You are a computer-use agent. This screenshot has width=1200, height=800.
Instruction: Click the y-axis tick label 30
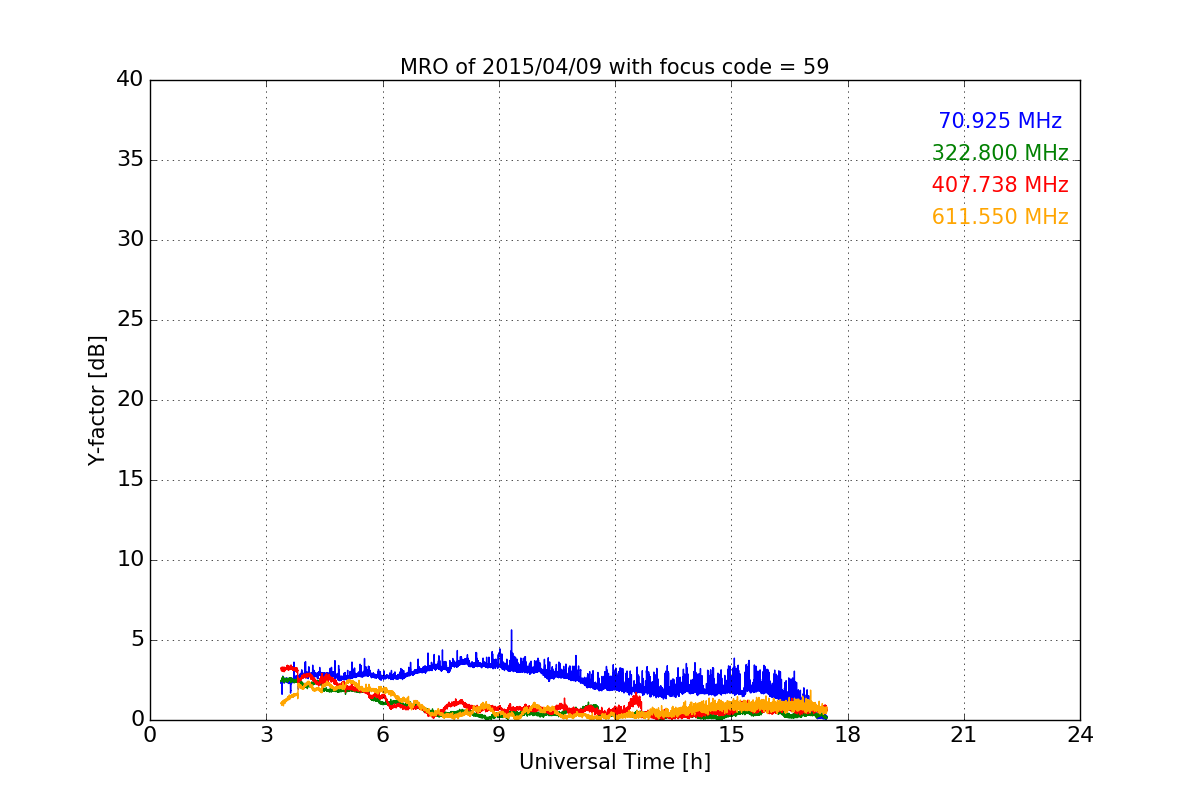click(130, 240)
